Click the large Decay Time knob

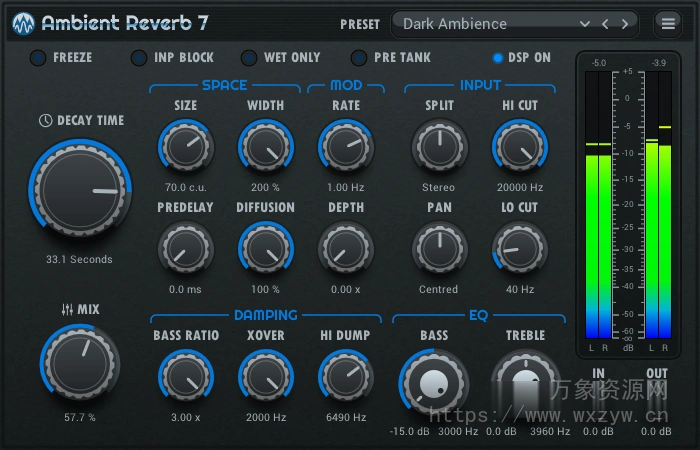pyautogui.click(x=80, y=188)
